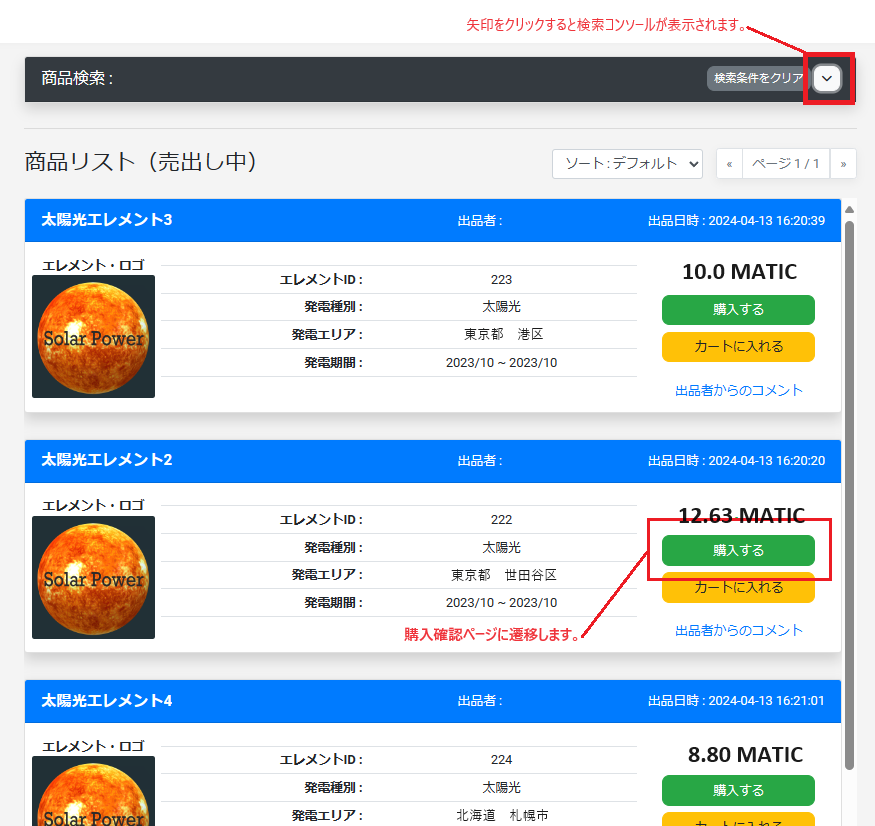
Task: Open 出品者からのコメント for 太陽光エレメント3
Action: click(x=738, y=390)
